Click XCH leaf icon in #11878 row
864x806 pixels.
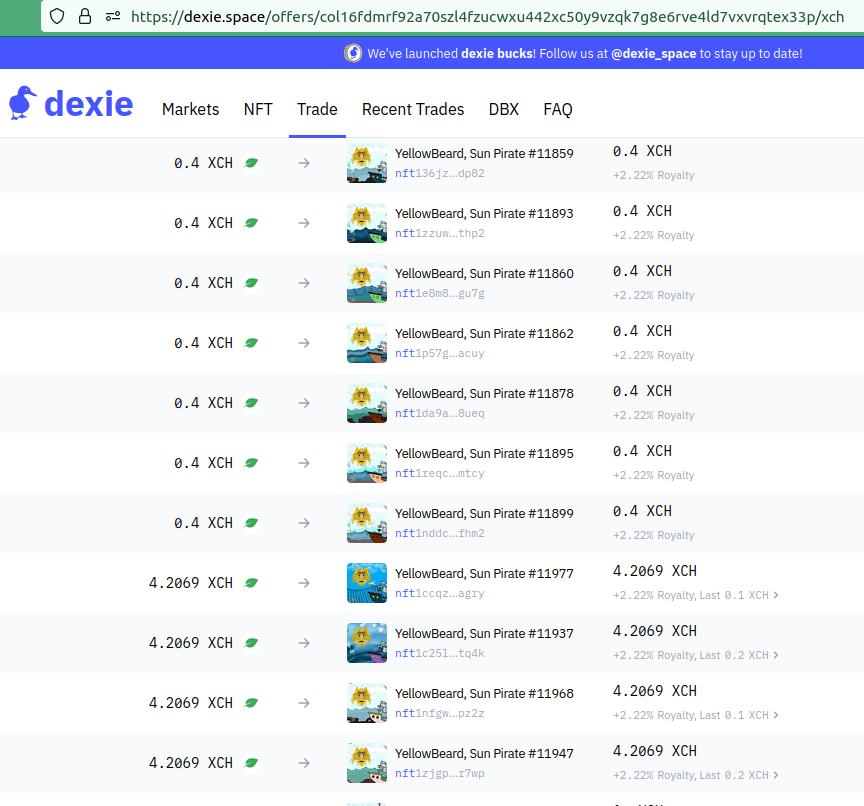click(x=251, y=403)
